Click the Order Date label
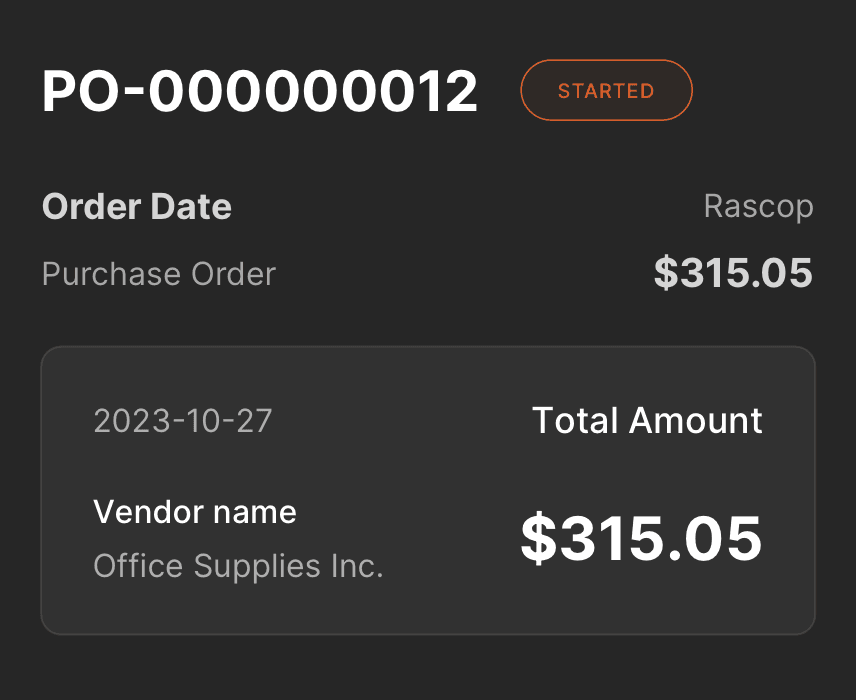The height and width of the screenshot is (700, 856). (137, 207)
